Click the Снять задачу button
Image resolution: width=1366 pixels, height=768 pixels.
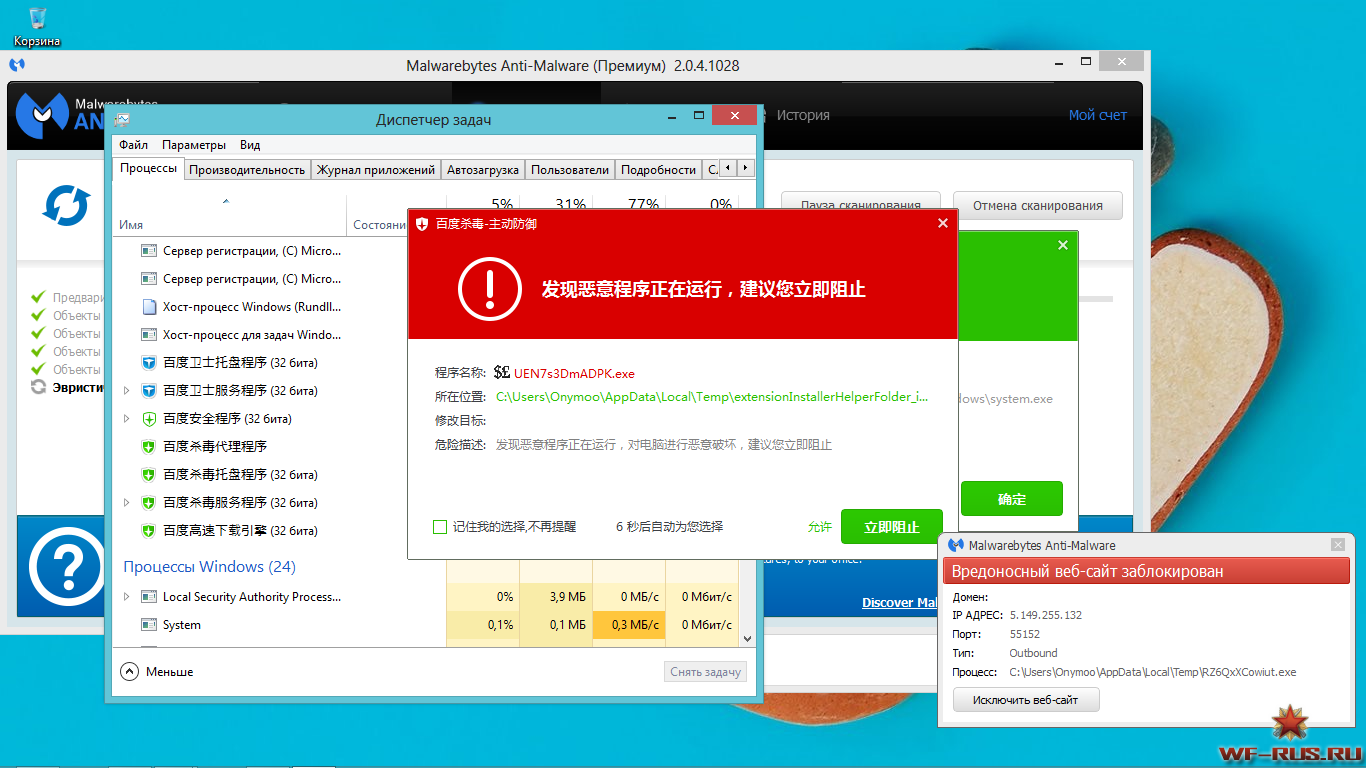coord(706,672)
